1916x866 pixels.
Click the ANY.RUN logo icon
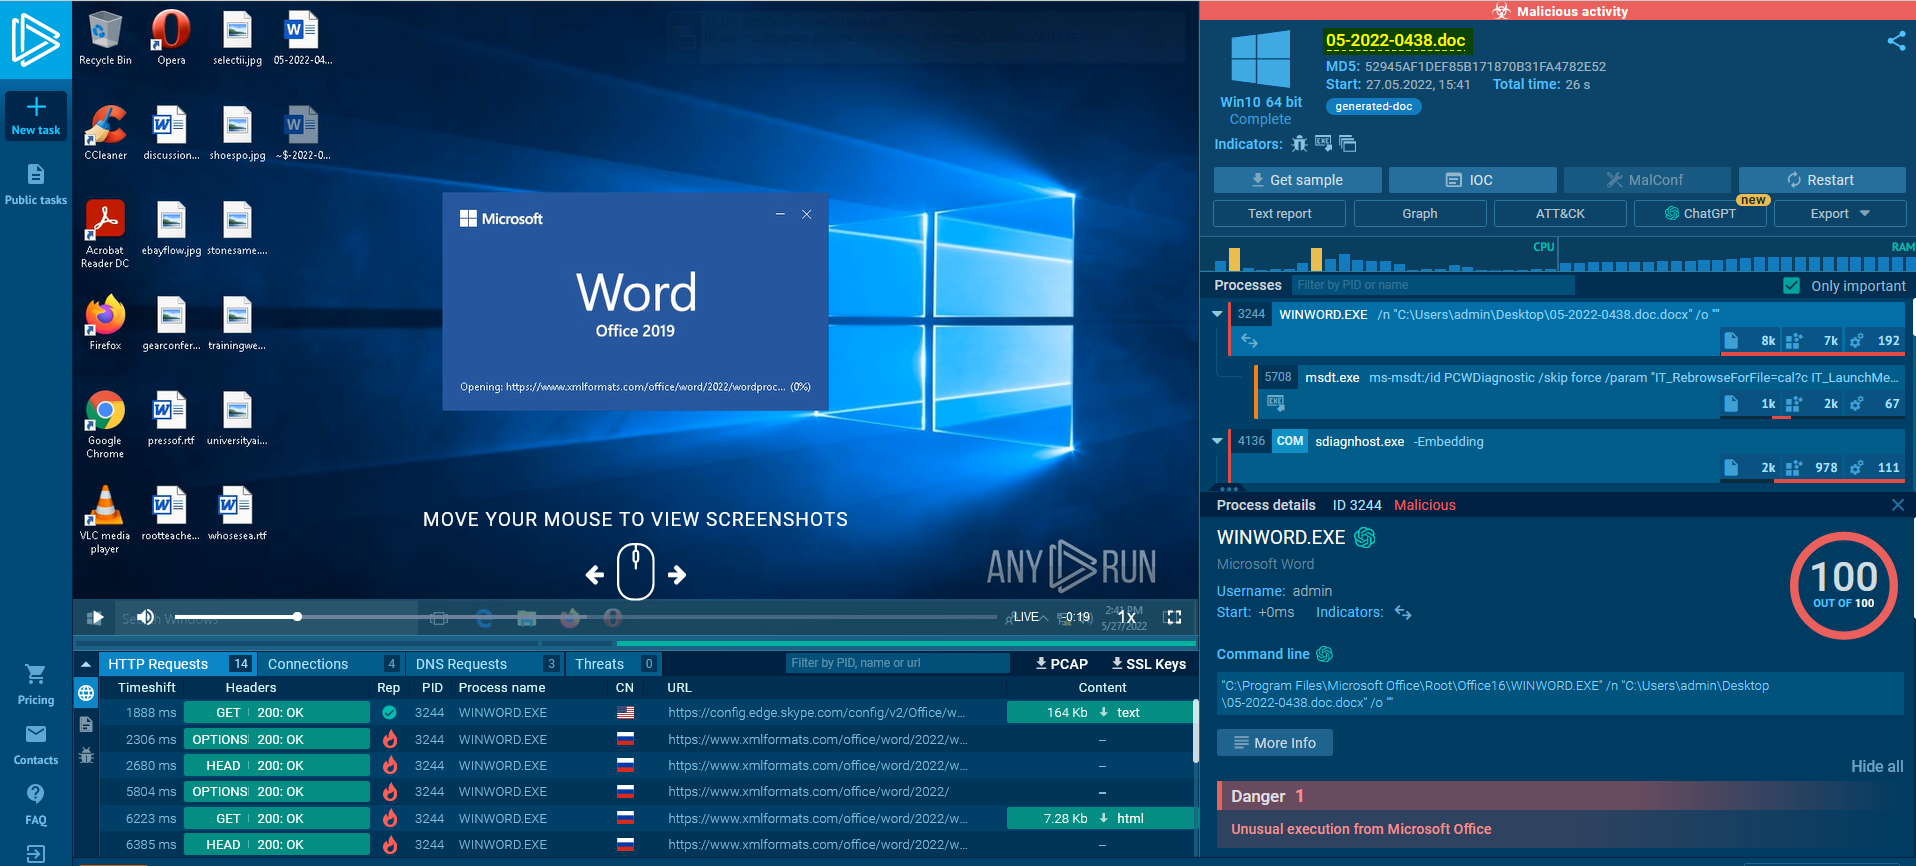[x=35, y=40]
